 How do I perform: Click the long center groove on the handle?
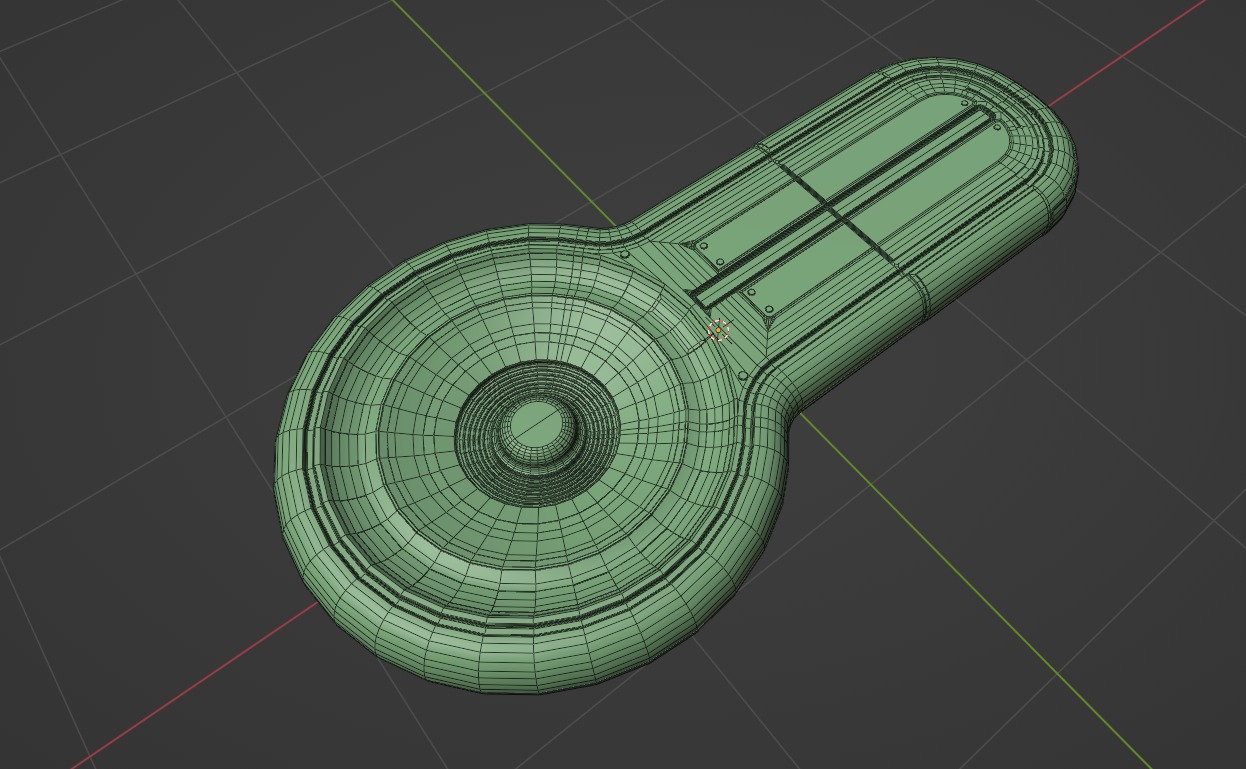[x=843, y=208]
